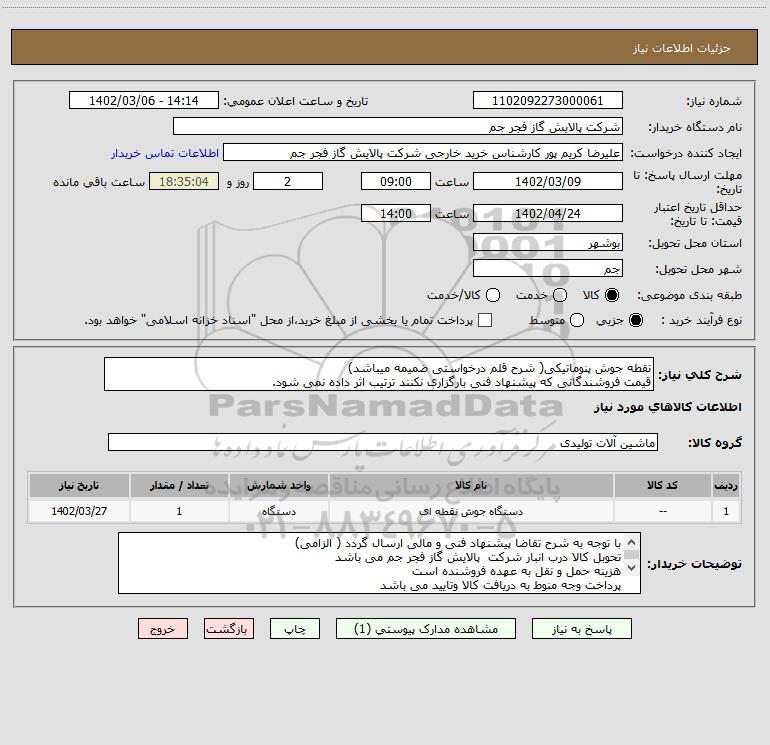Click the price validity date 1402/04/24
770x745 pixels.
pyautogui.click(x=548, y=213)
